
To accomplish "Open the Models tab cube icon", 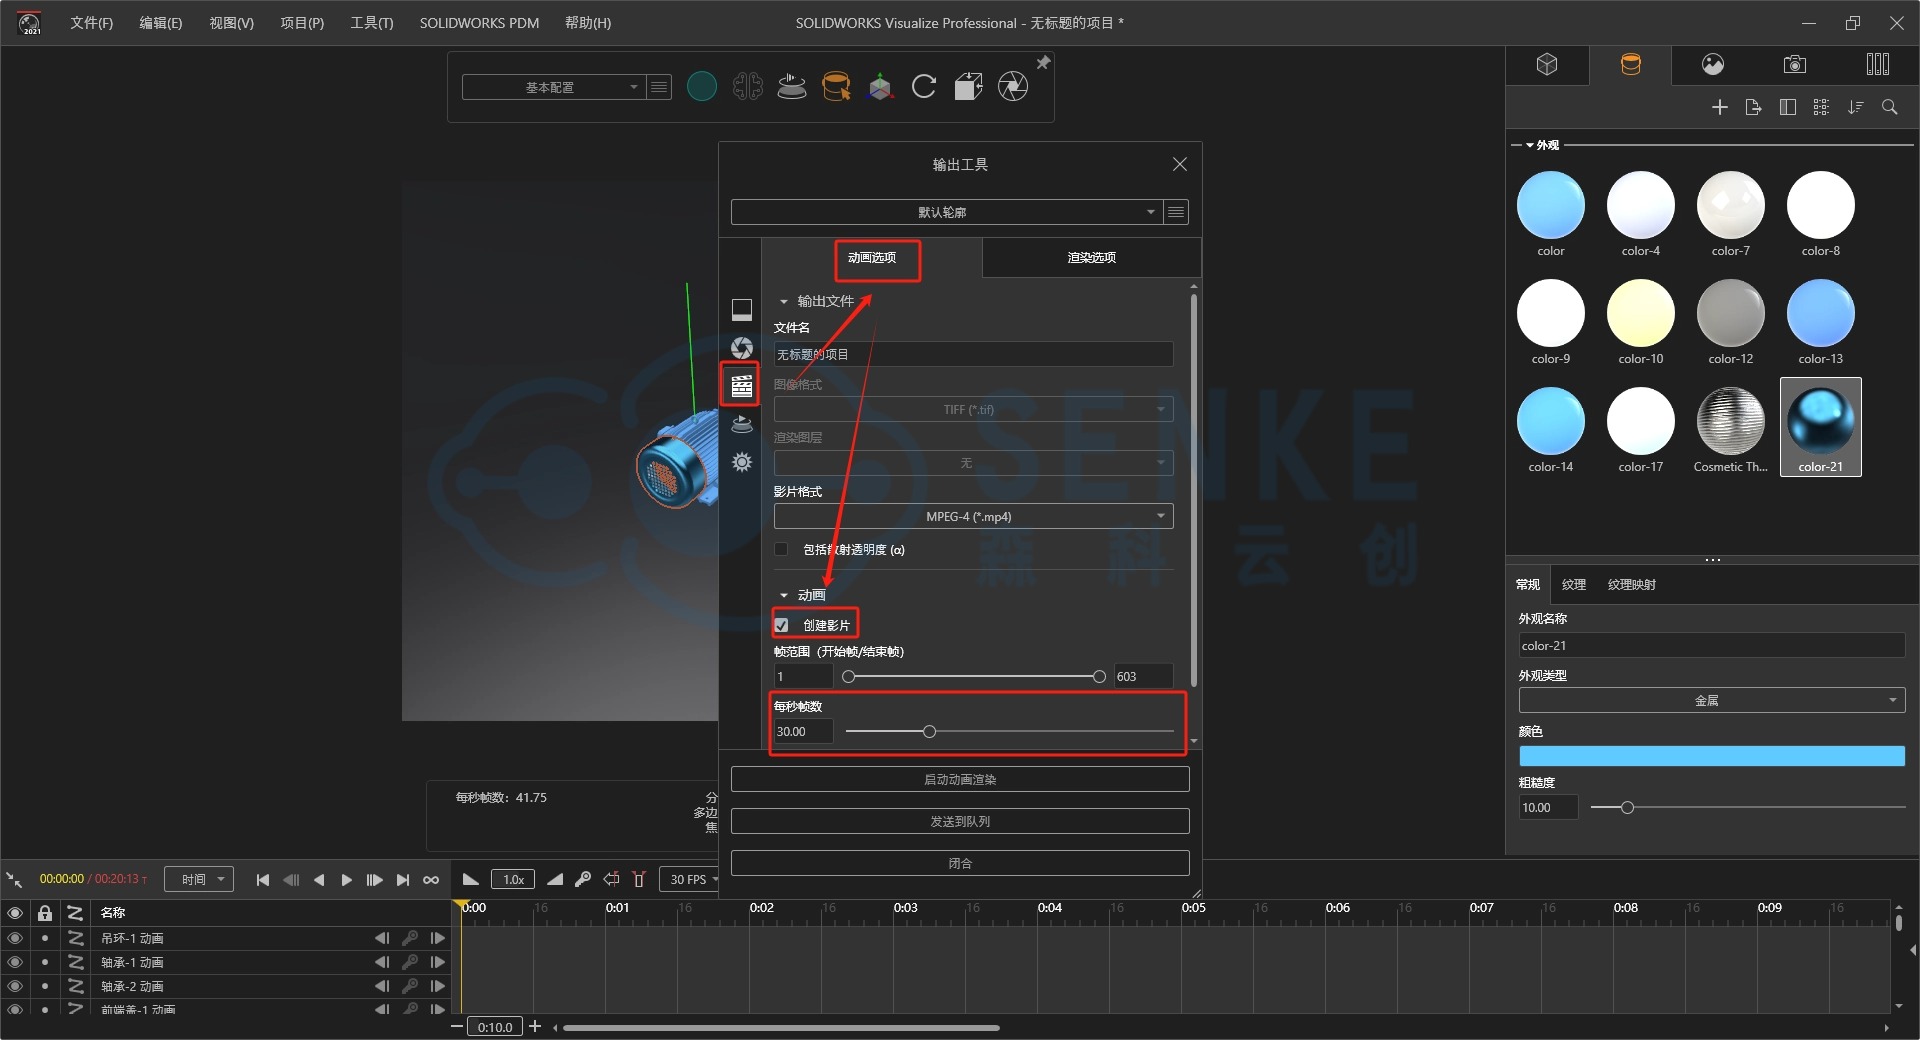I will 1547,65.
